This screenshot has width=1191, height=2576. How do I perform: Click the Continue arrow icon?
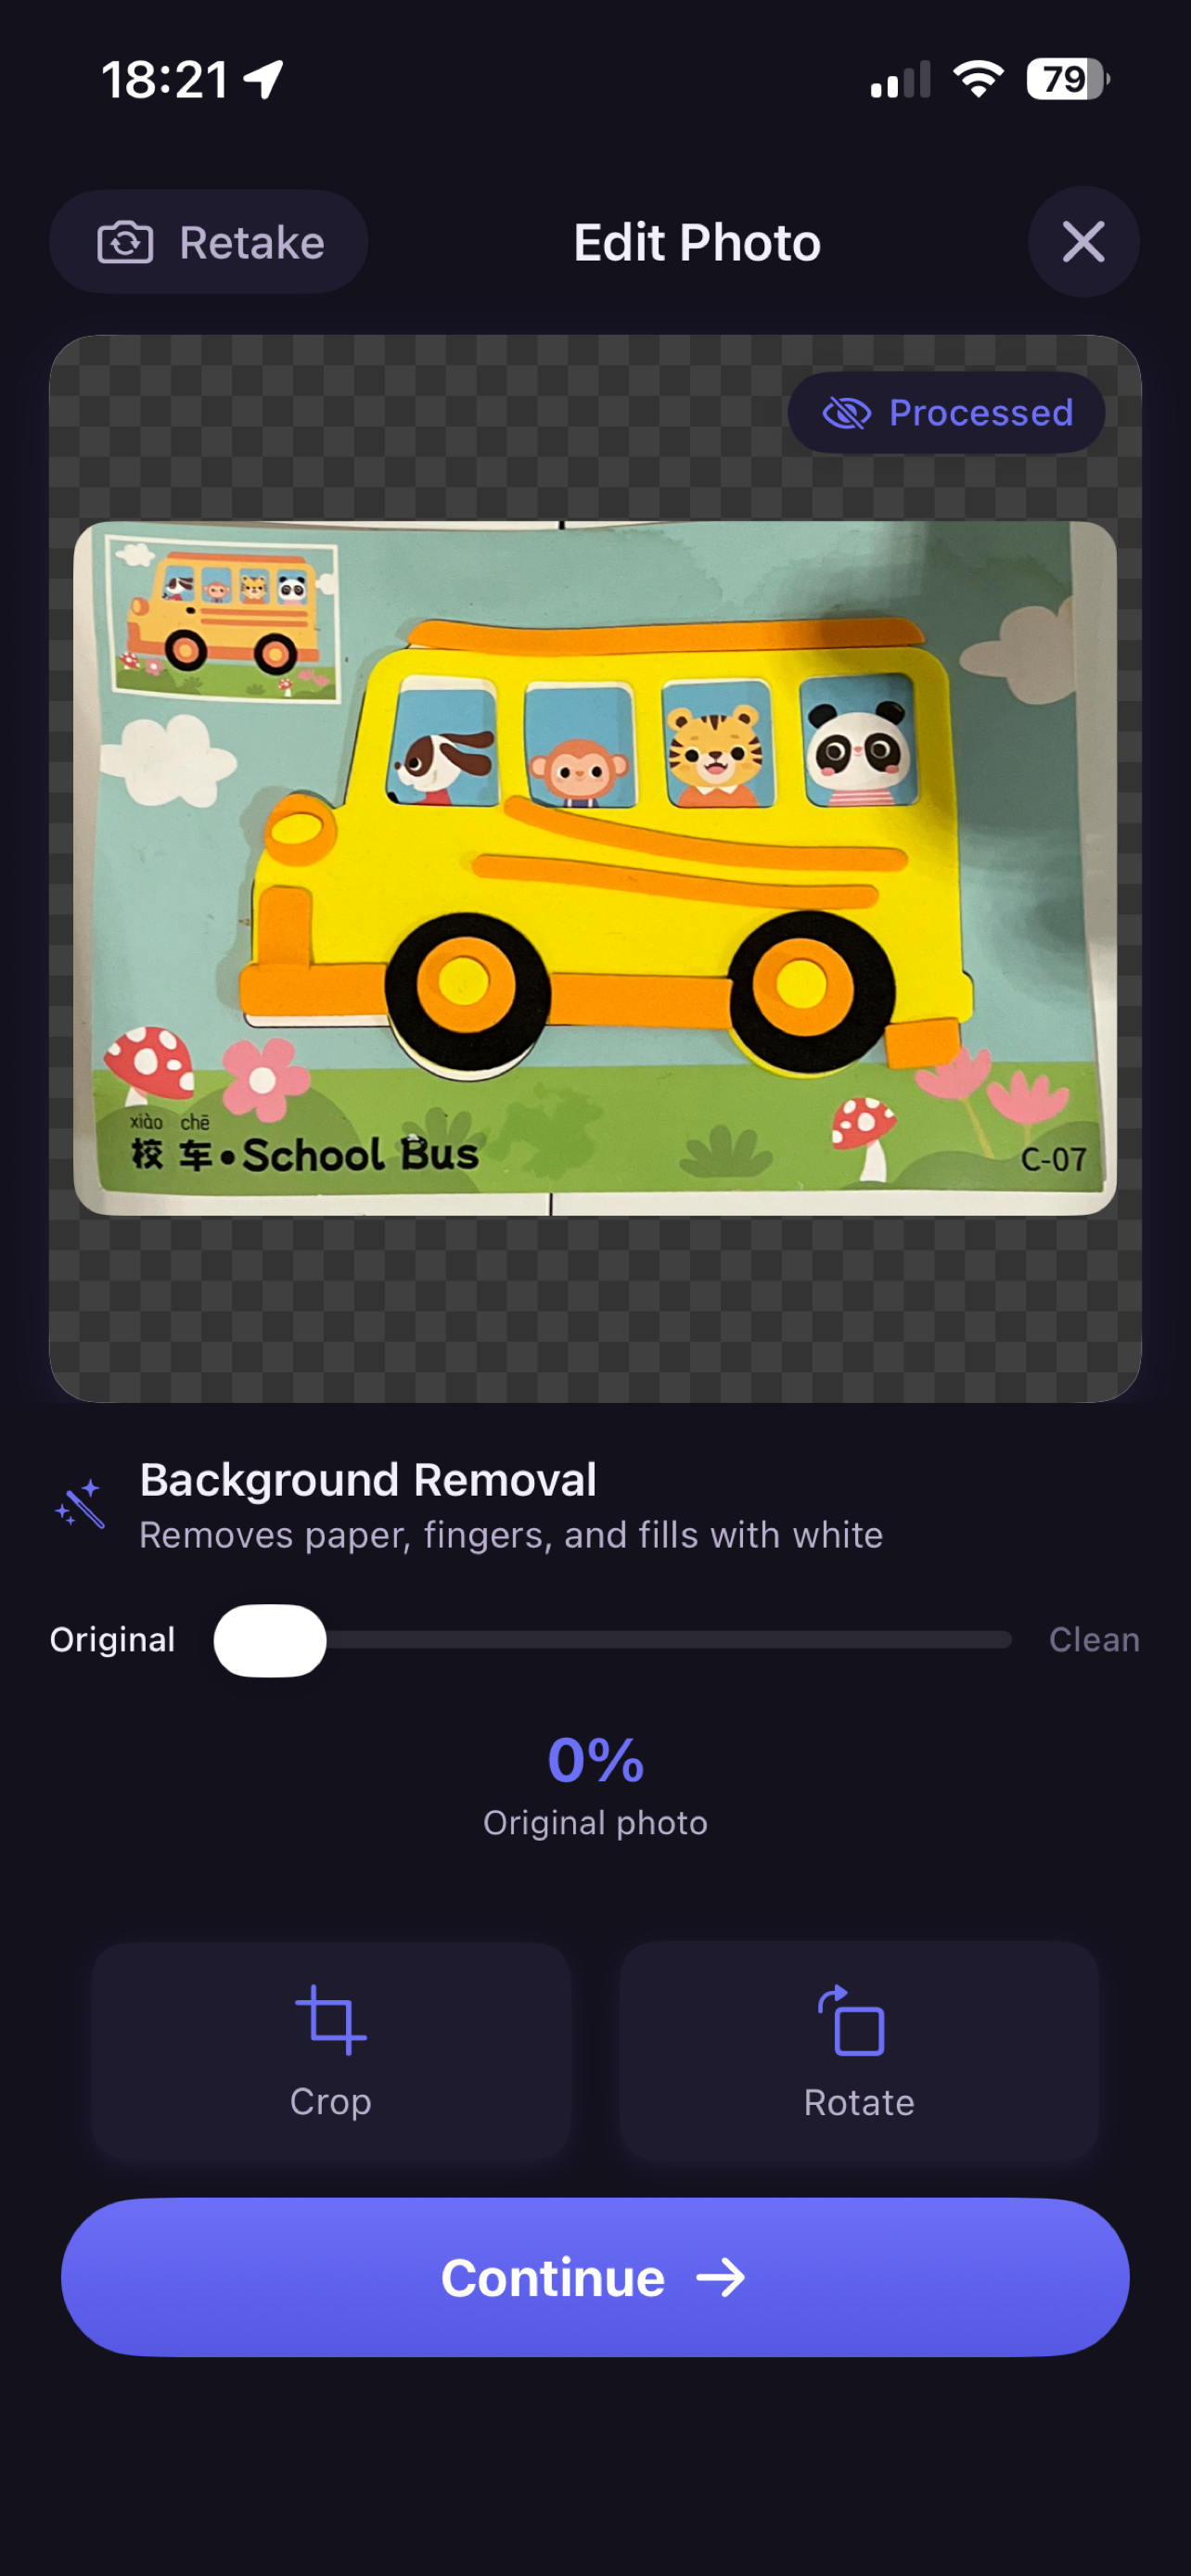click(x=721, y=2278)
